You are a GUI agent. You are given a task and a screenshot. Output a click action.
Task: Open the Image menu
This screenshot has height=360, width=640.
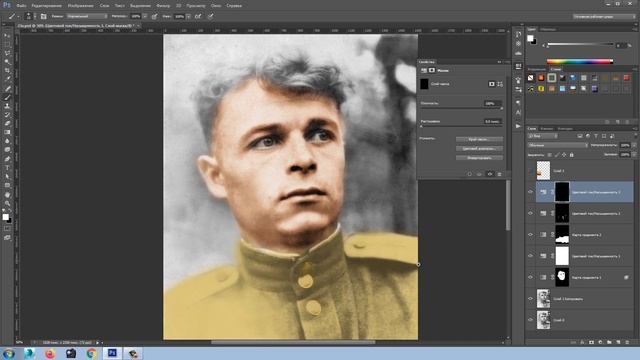[80, 6]
